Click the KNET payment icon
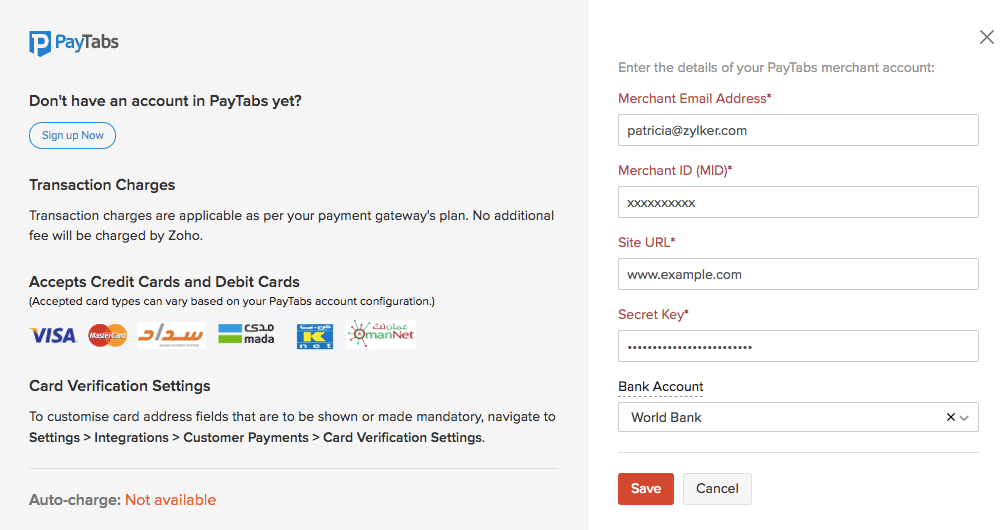This screenshot has height=530, width=1007. (314, 336)
